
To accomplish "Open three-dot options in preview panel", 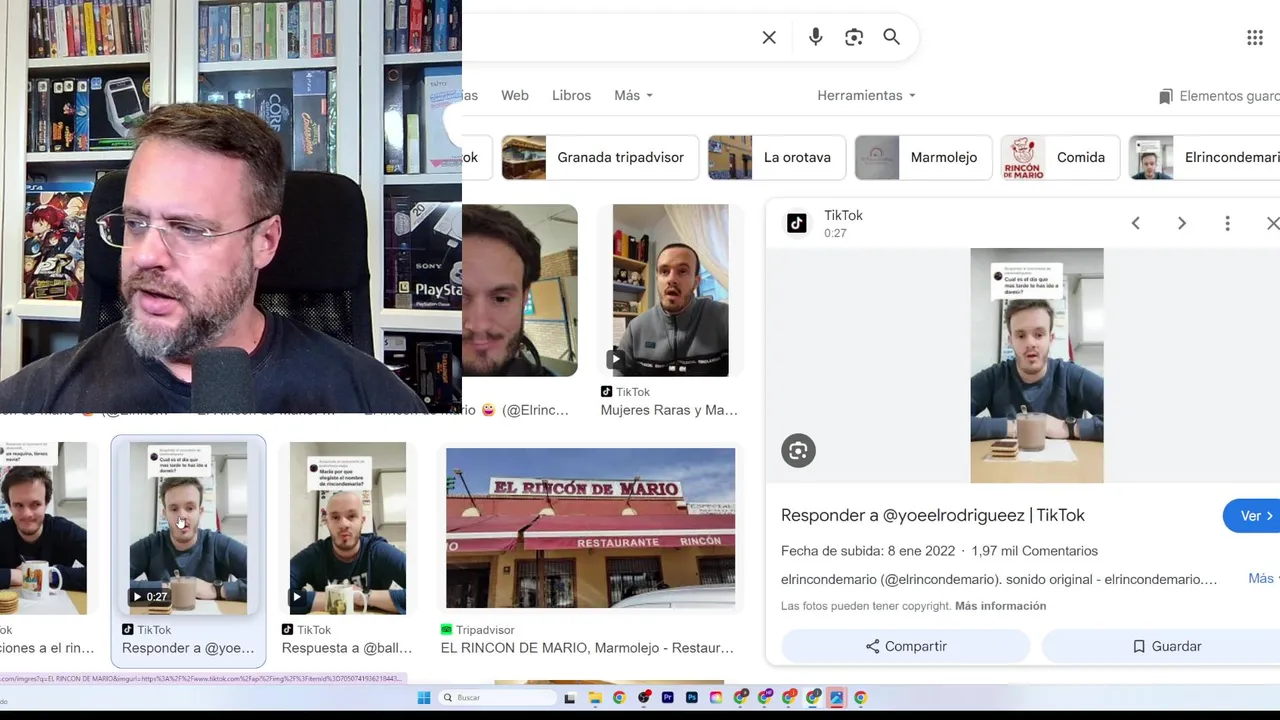I will tap(1228, 223).
